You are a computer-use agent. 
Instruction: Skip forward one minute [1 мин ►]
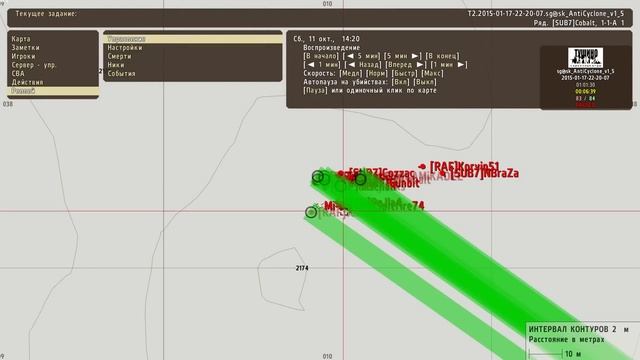449,64
